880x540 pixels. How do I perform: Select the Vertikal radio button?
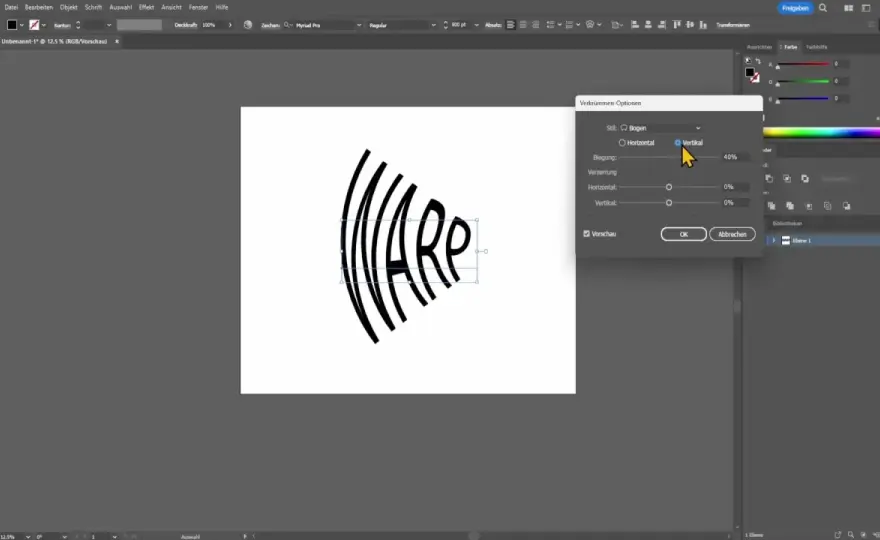pos(678,143)
